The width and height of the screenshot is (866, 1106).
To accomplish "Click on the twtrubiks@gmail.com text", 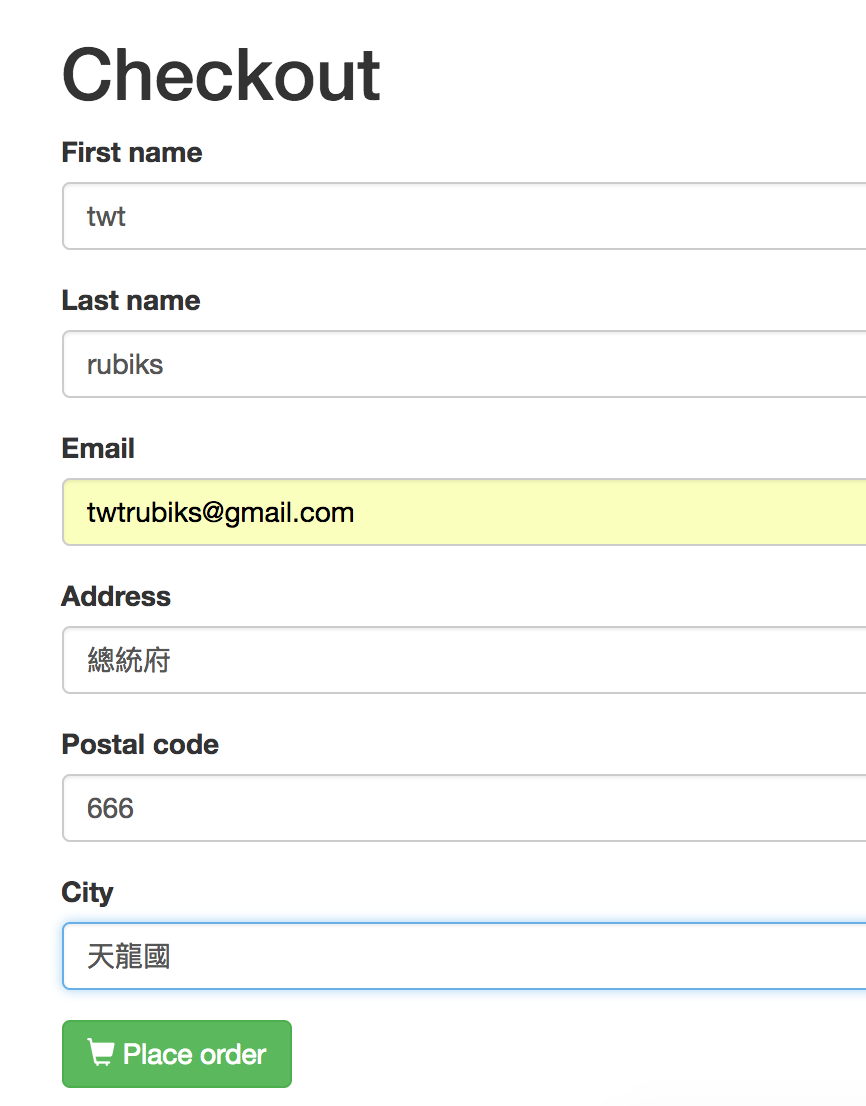I will click(x=220, y=513).
